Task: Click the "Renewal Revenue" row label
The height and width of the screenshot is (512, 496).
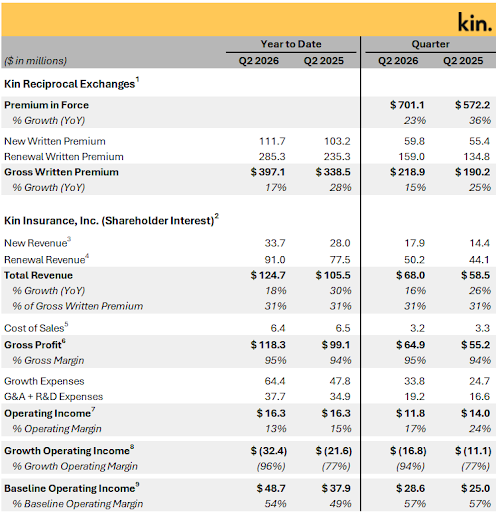Action: pyautogui.click(x=46, y=259)
